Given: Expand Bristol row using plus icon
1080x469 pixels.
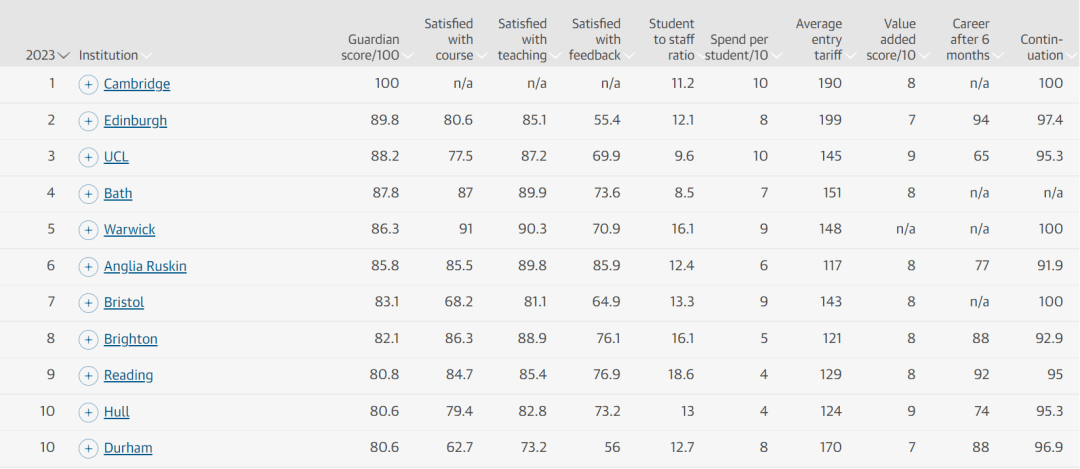Looking at the screenshot, I should 88,303.
